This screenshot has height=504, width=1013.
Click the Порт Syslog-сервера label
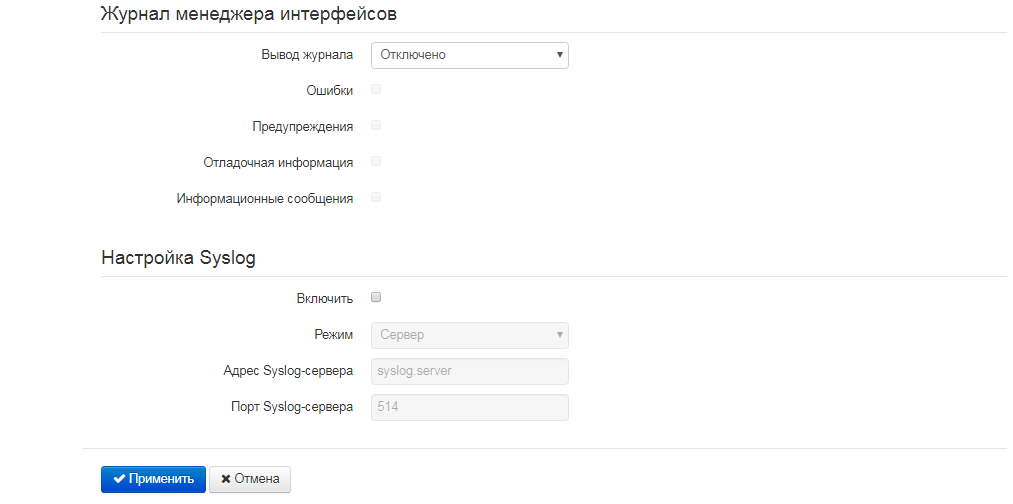point(291,407)
